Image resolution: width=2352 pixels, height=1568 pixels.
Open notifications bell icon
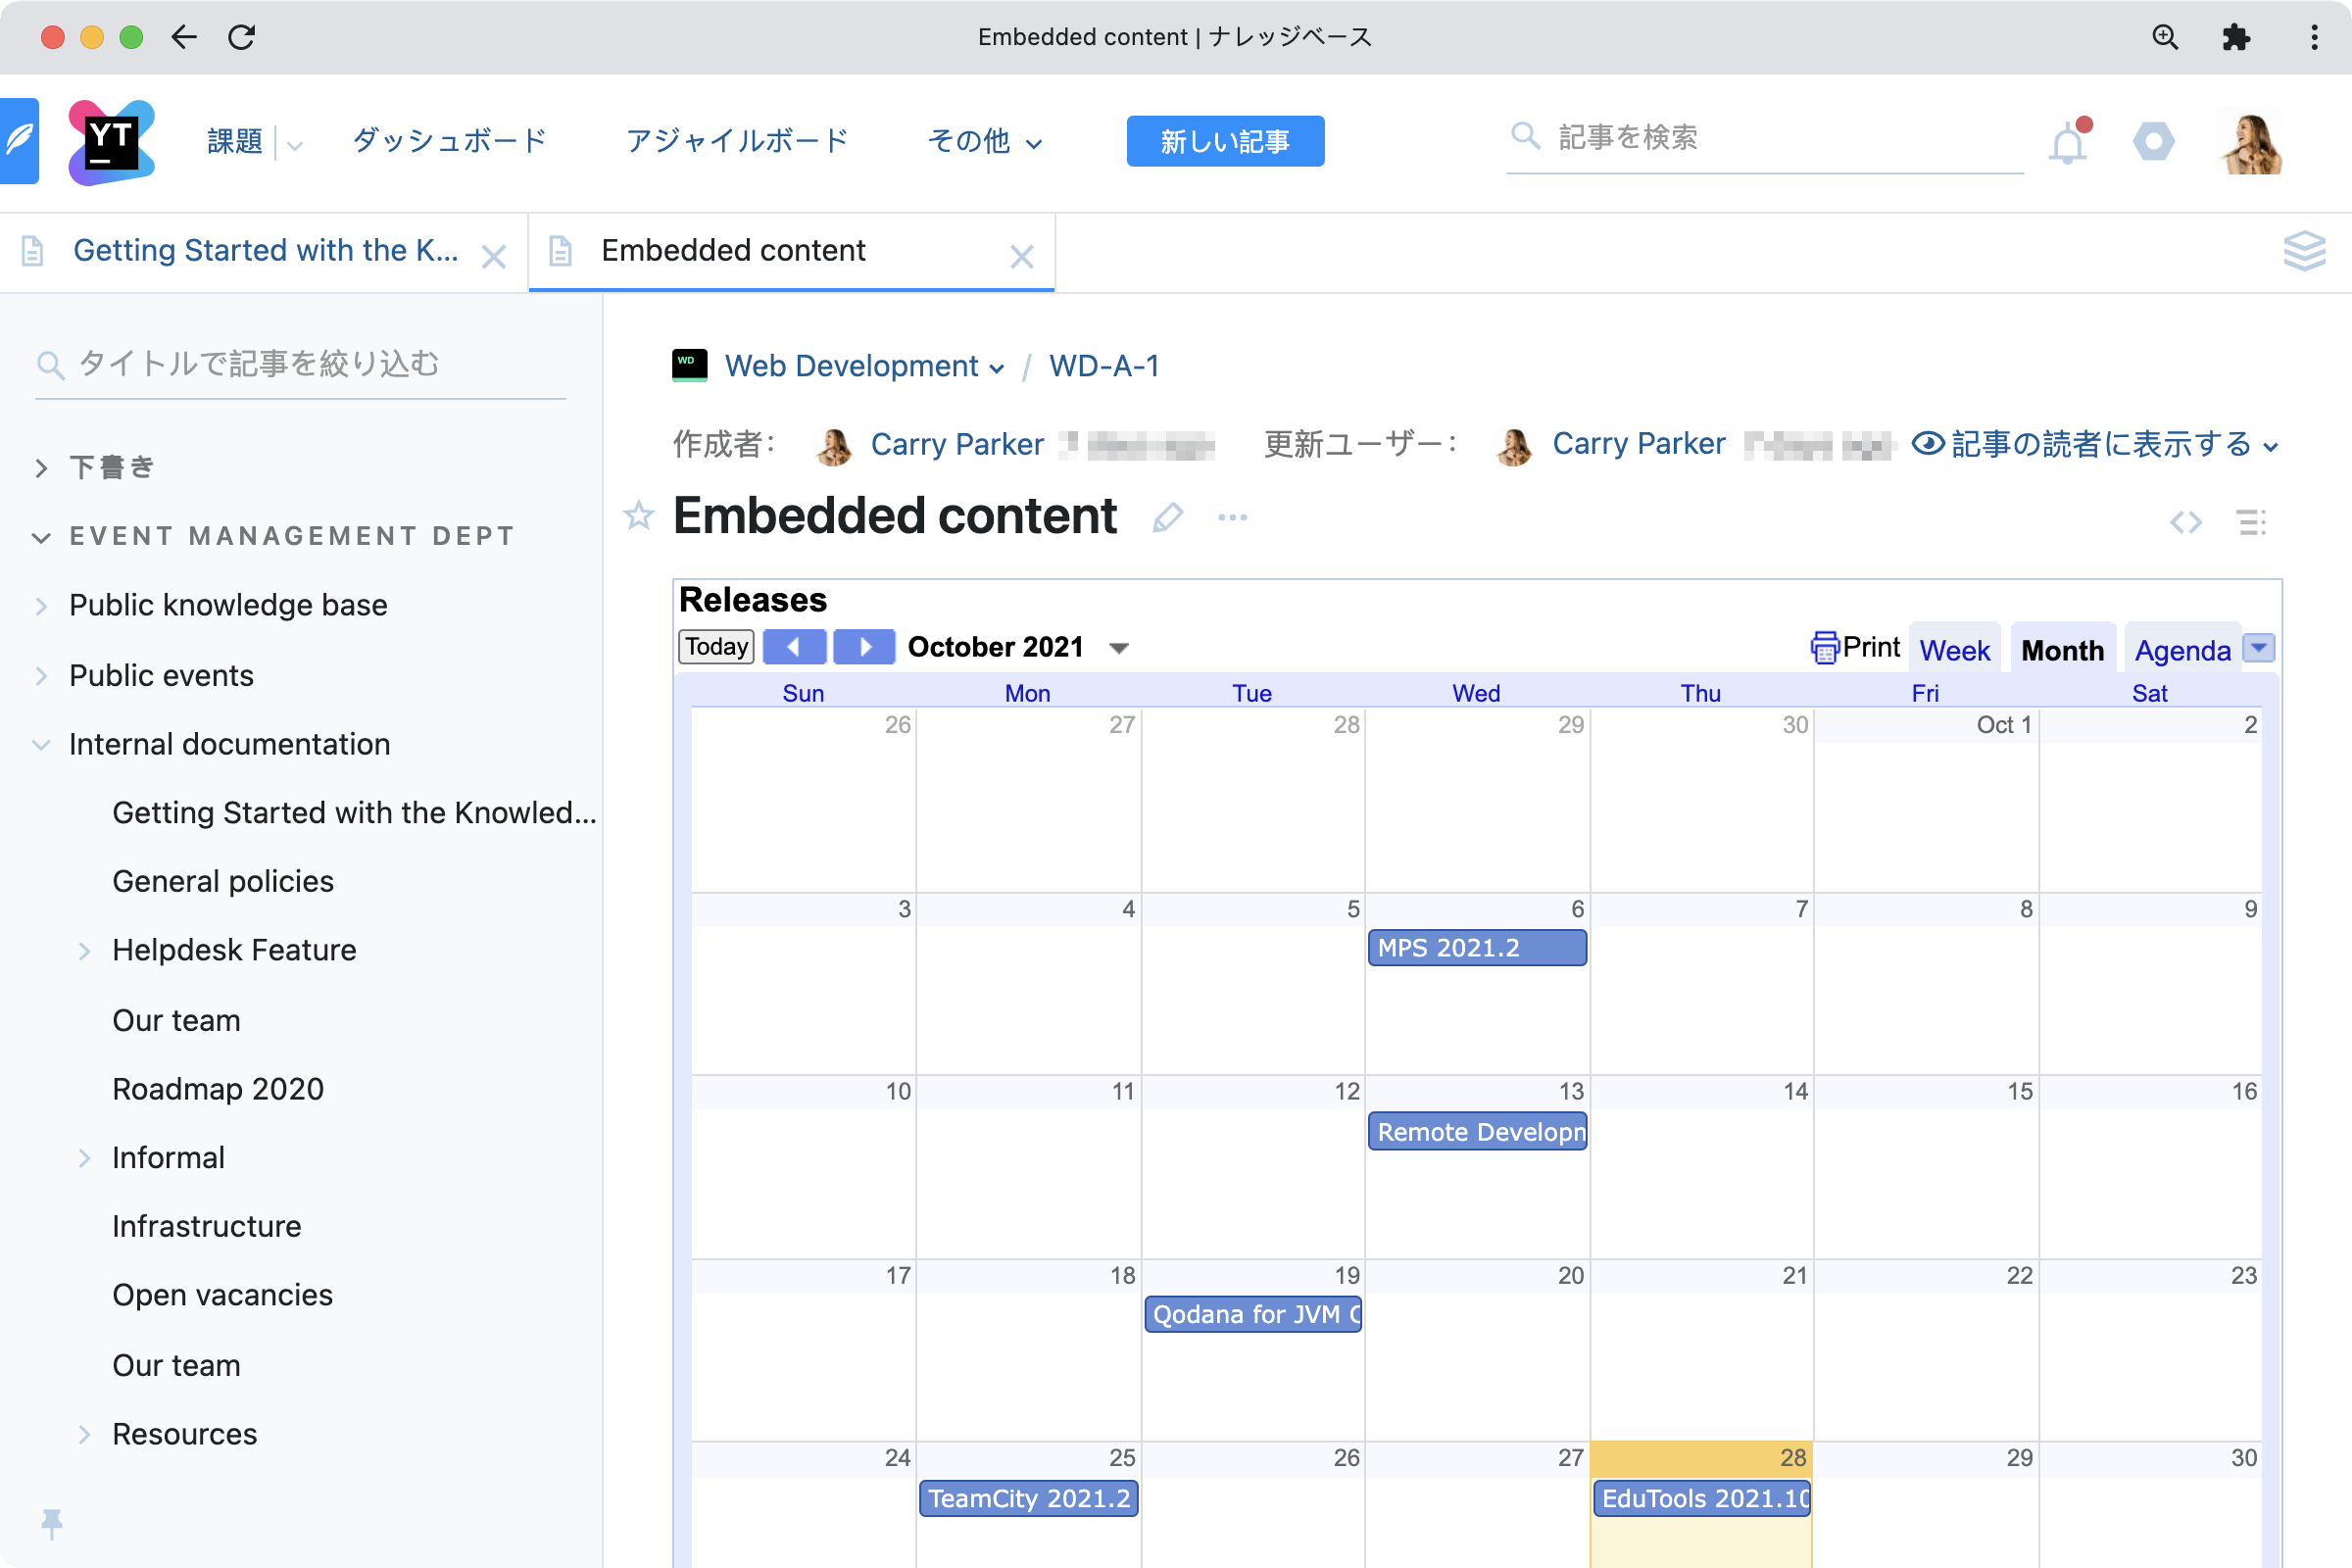pyautogui.click(x=2069, y=141)
